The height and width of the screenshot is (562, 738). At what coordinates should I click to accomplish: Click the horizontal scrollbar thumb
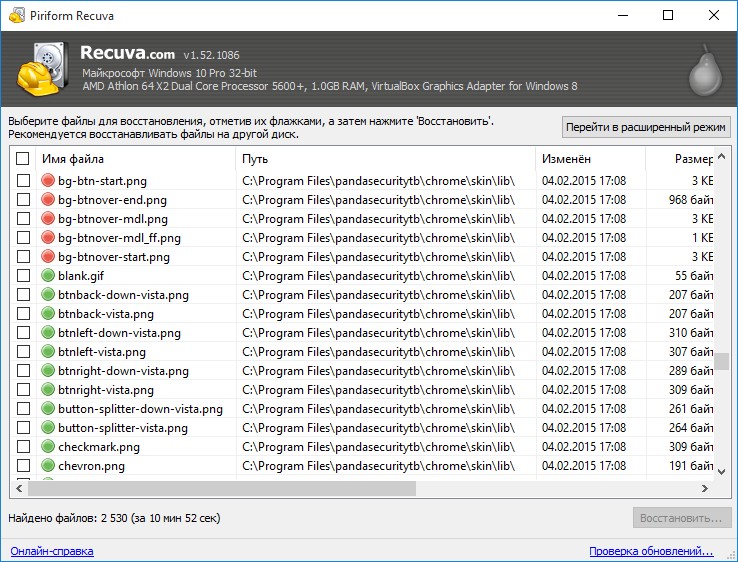pyautogui.click(x=222, y=489)
